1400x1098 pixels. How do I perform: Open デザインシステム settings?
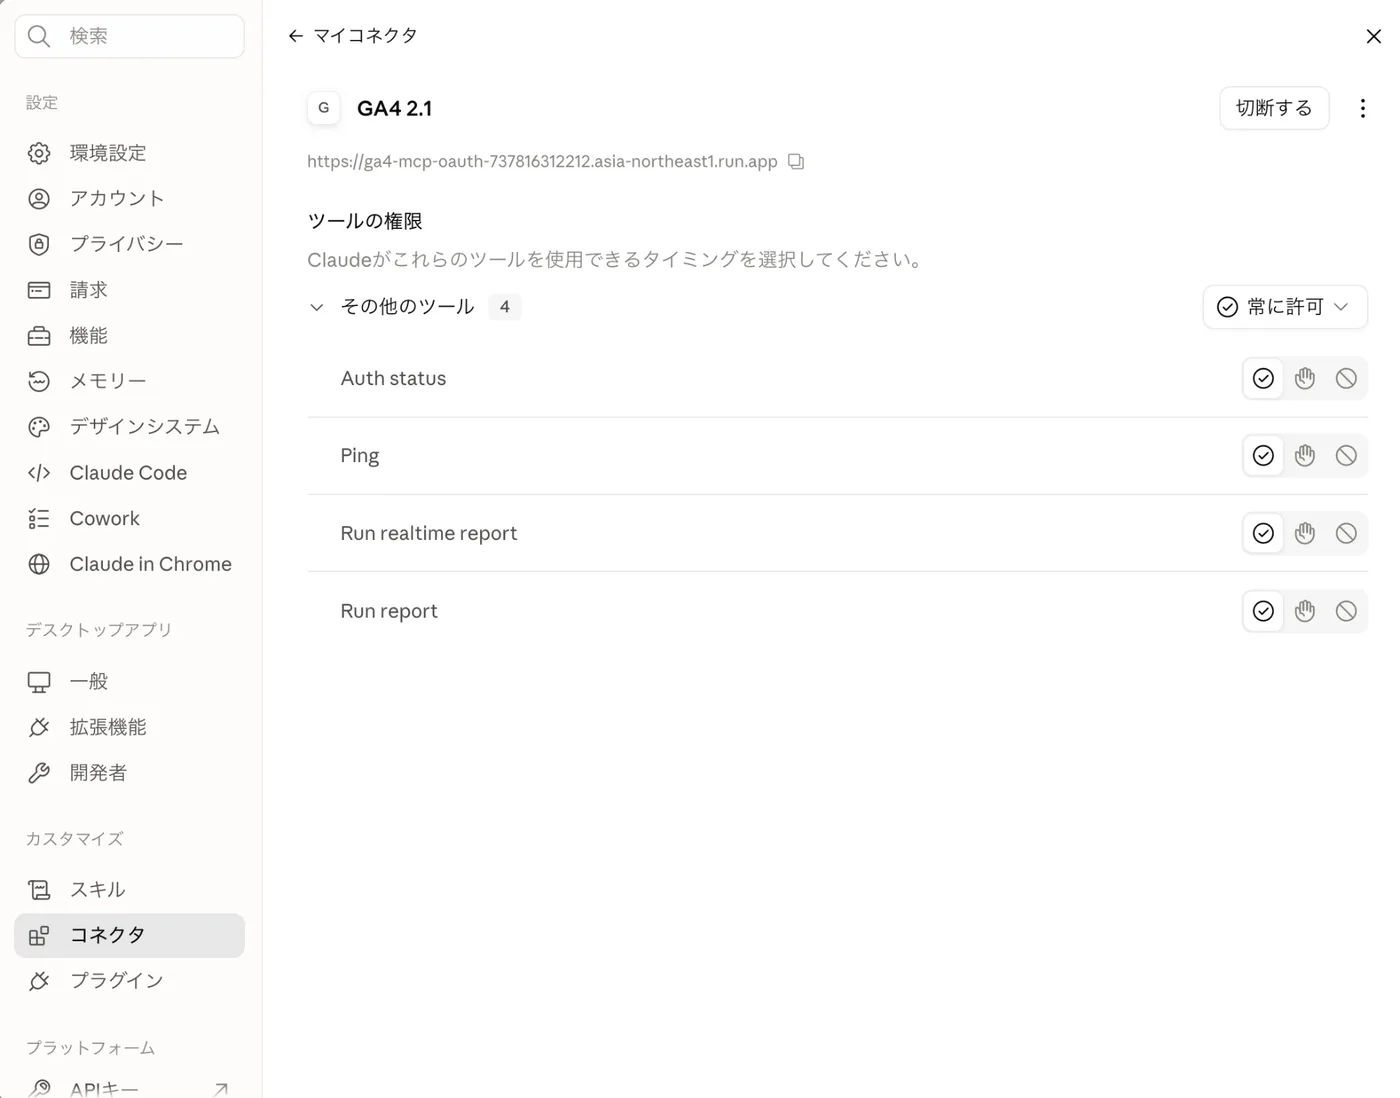tap(129, 427)
